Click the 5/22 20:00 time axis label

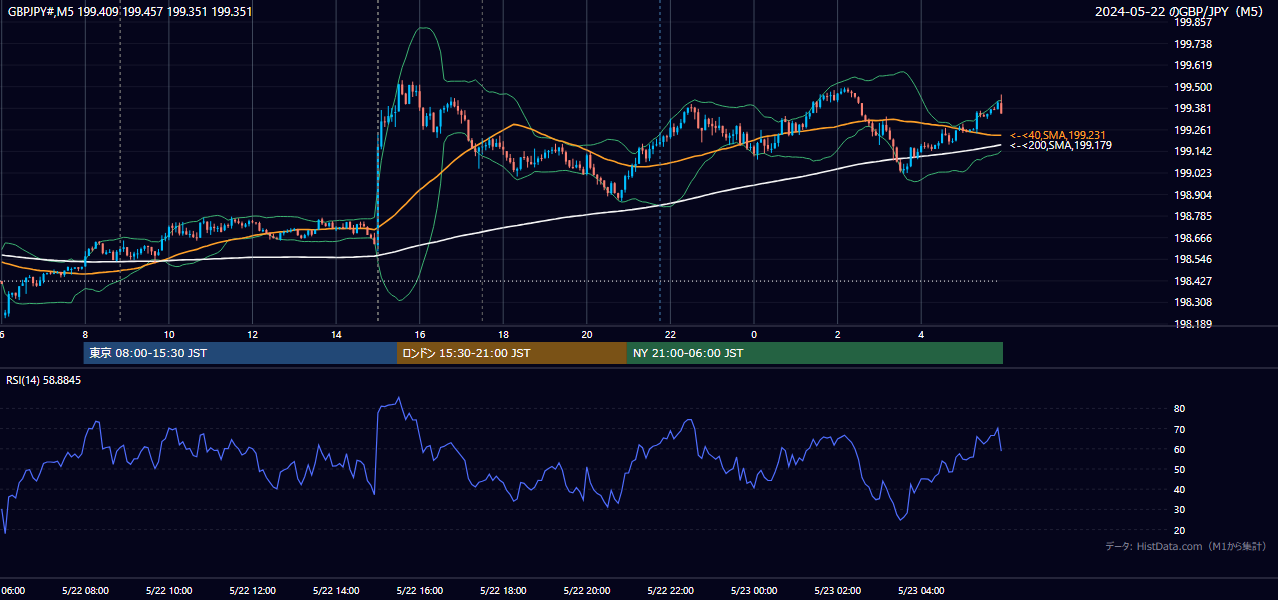[587, 591]
